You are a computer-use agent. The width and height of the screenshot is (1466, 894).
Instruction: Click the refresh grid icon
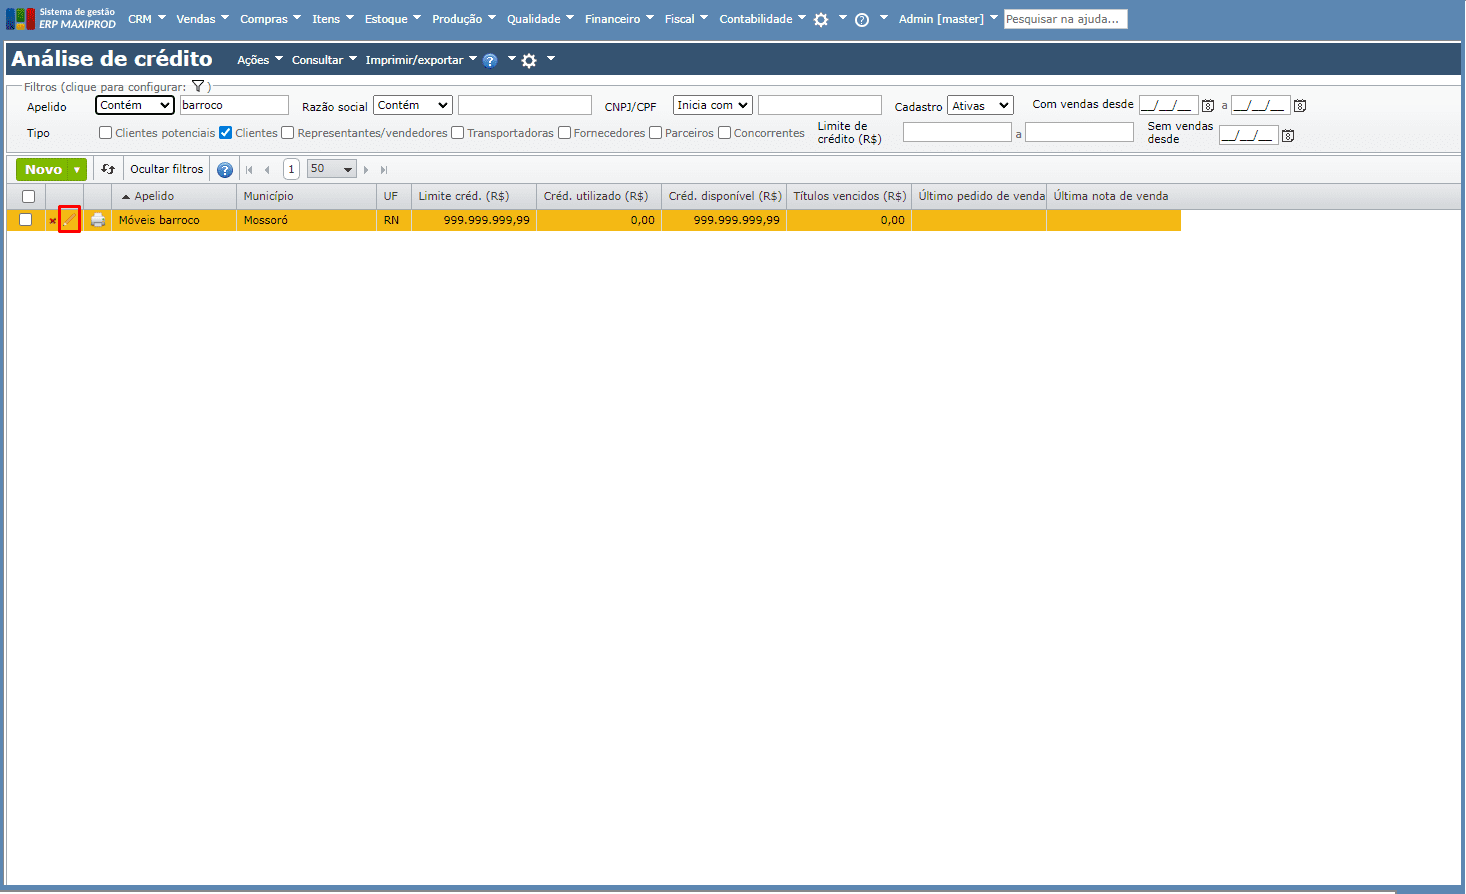(x=108, y=169)
